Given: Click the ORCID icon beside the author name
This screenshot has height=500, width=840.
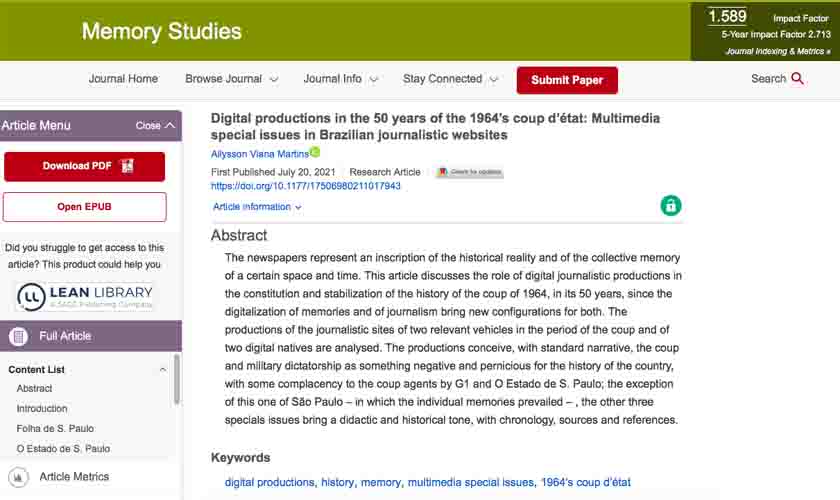Looking at the screenshot, I should (x=315, y=153).
